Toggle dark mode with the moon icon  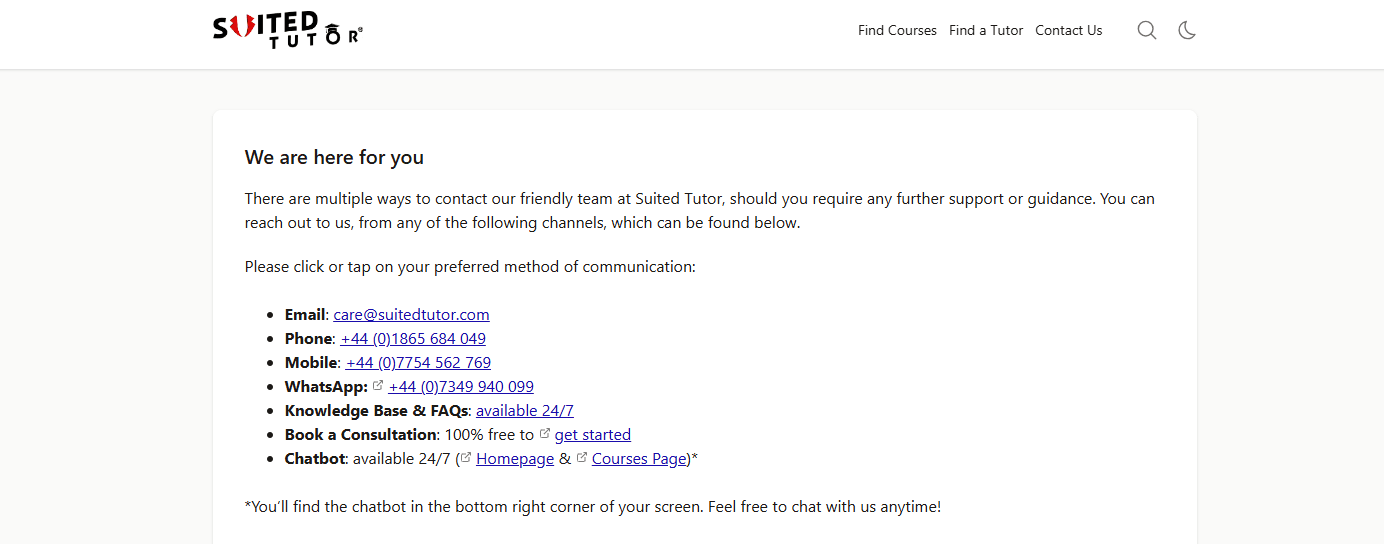click(x=1187, y=30)
